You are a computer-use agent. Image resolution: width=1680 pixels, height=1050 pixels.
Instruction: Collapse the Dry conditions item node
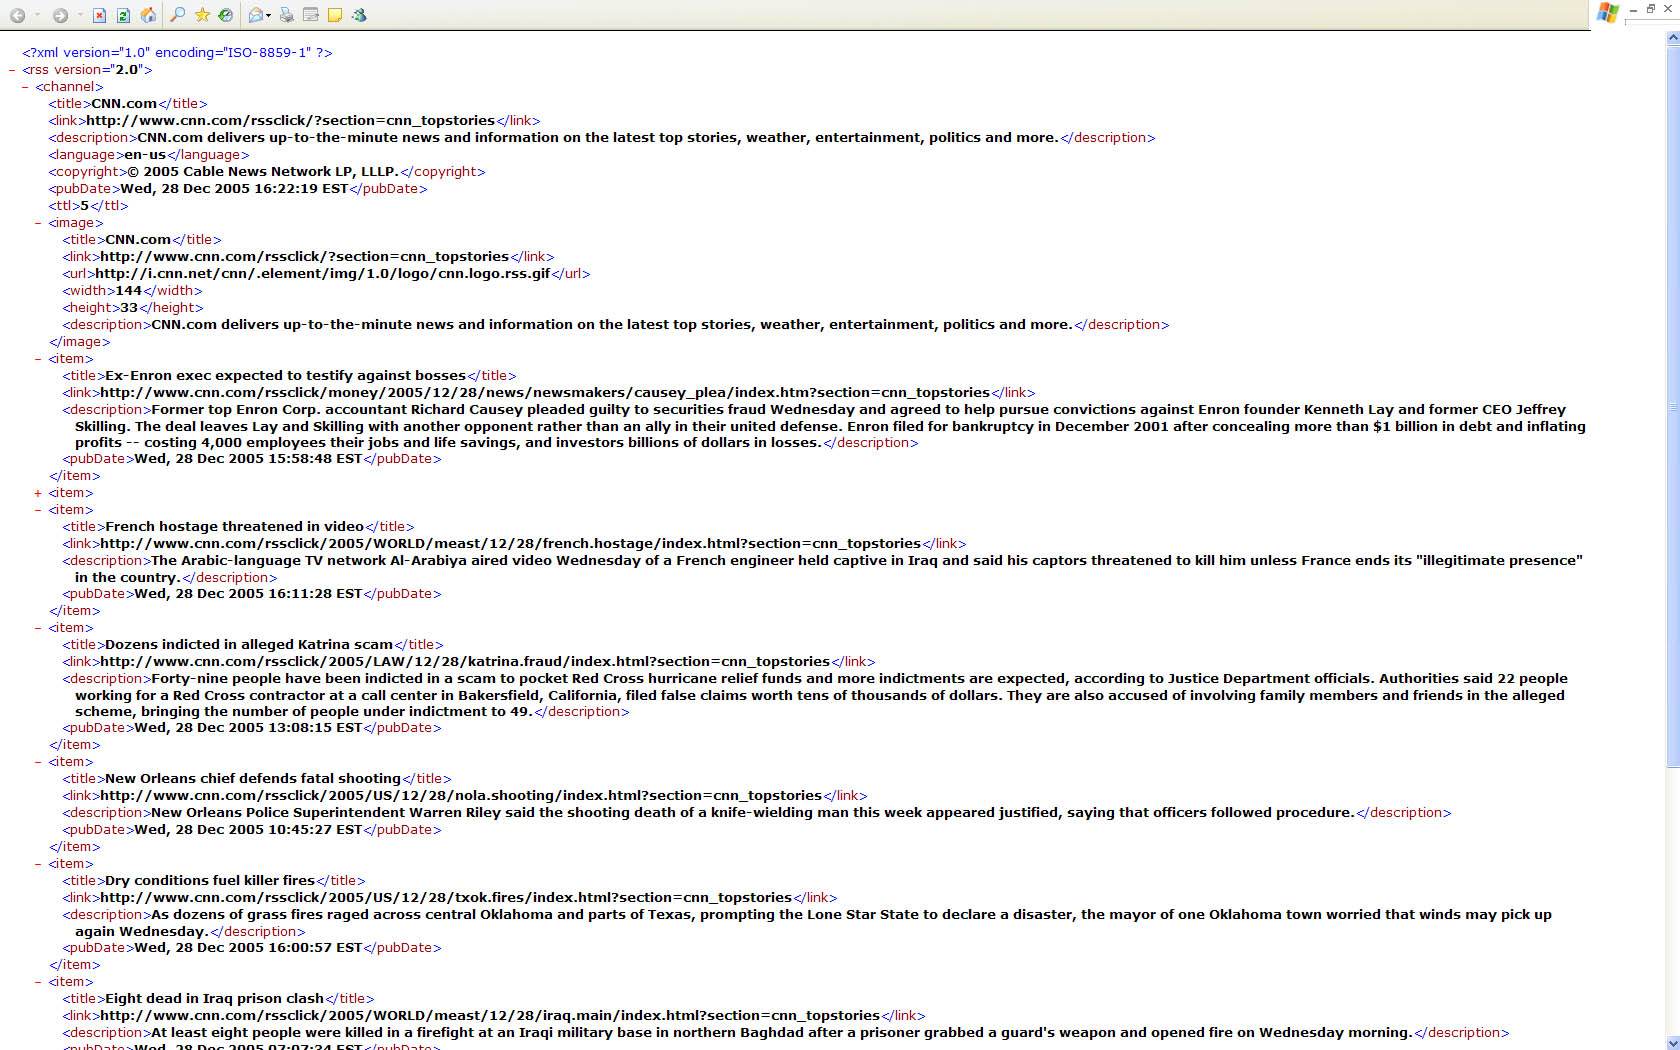coord(38,864)
